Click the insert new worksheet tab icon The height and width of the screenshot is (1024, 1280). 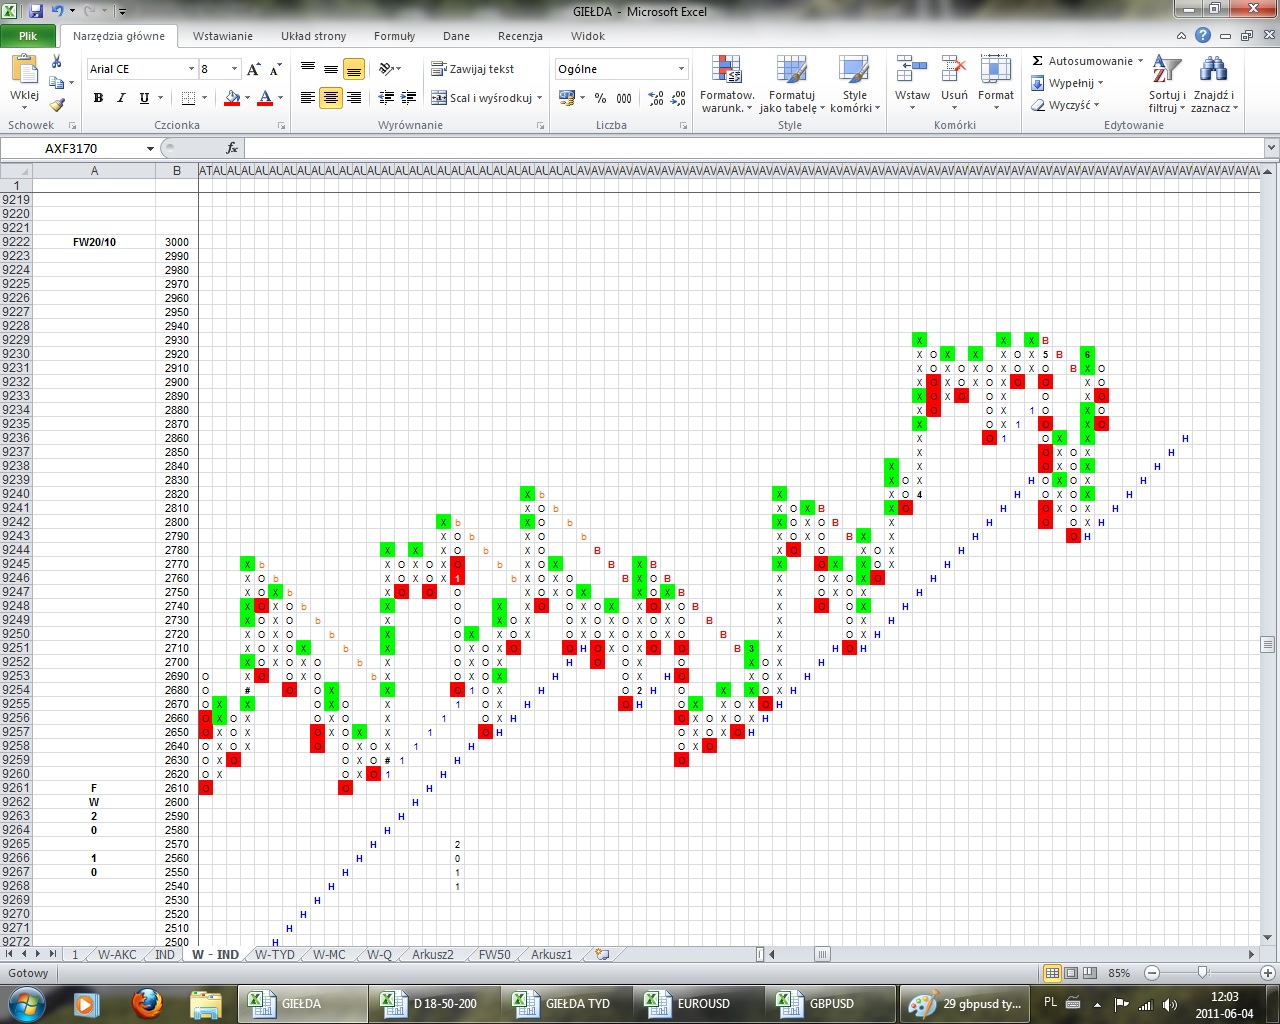[x=602, y=954]
